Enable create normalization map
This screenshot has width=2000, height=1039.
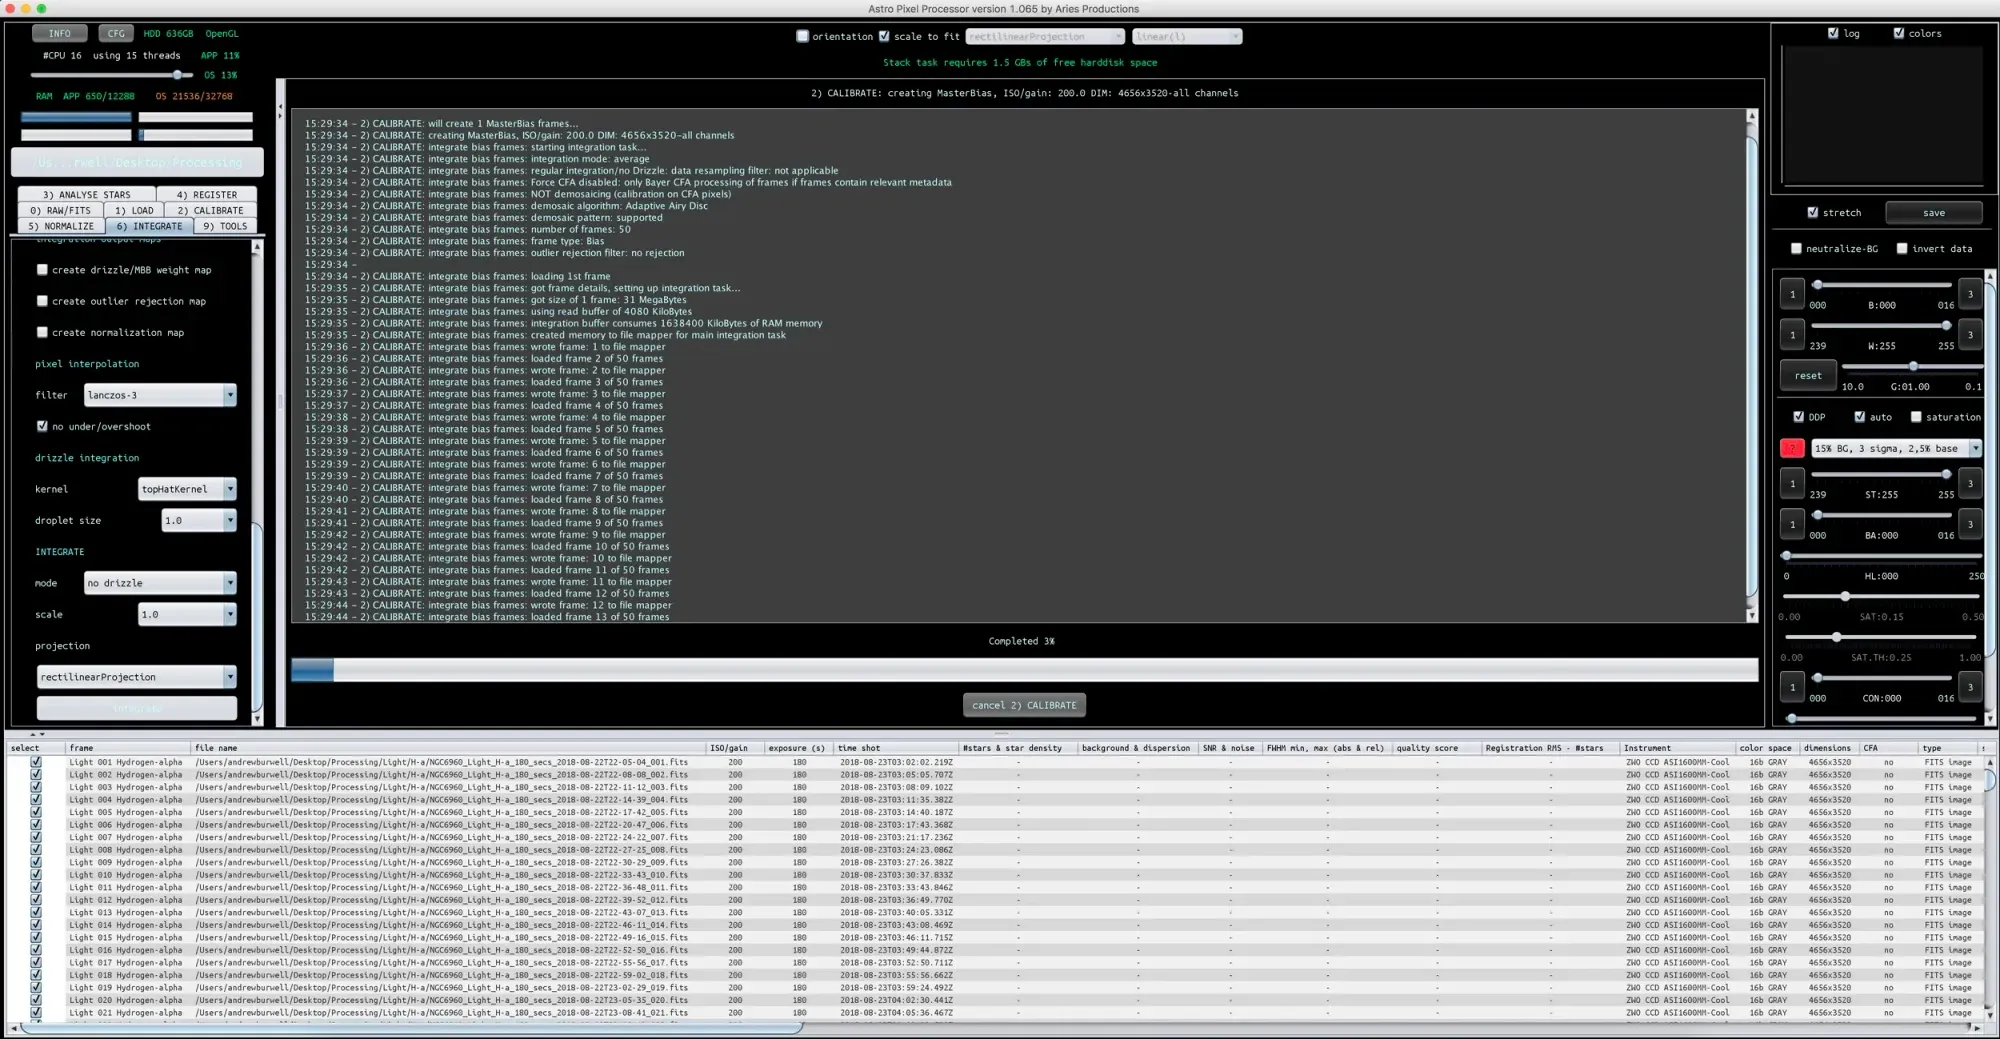[x=42, y=332]
